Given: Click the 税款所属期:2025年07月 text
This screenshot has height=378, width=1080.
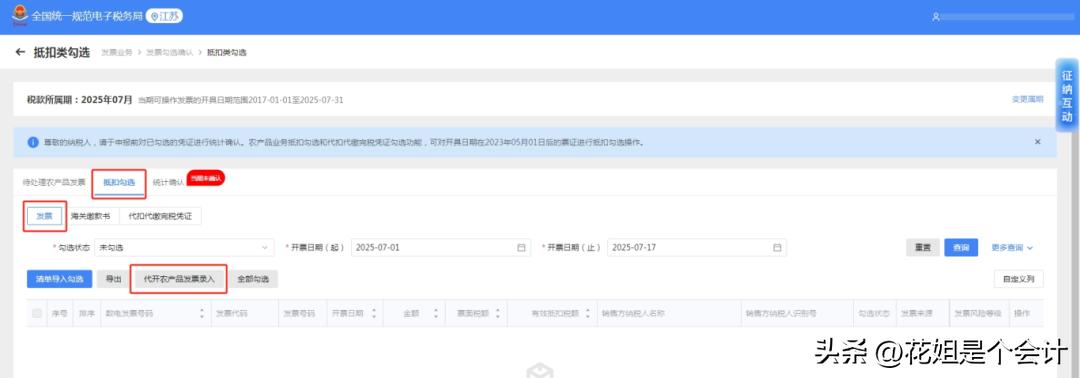Looking at the screenshot, I should coord(80,99).
